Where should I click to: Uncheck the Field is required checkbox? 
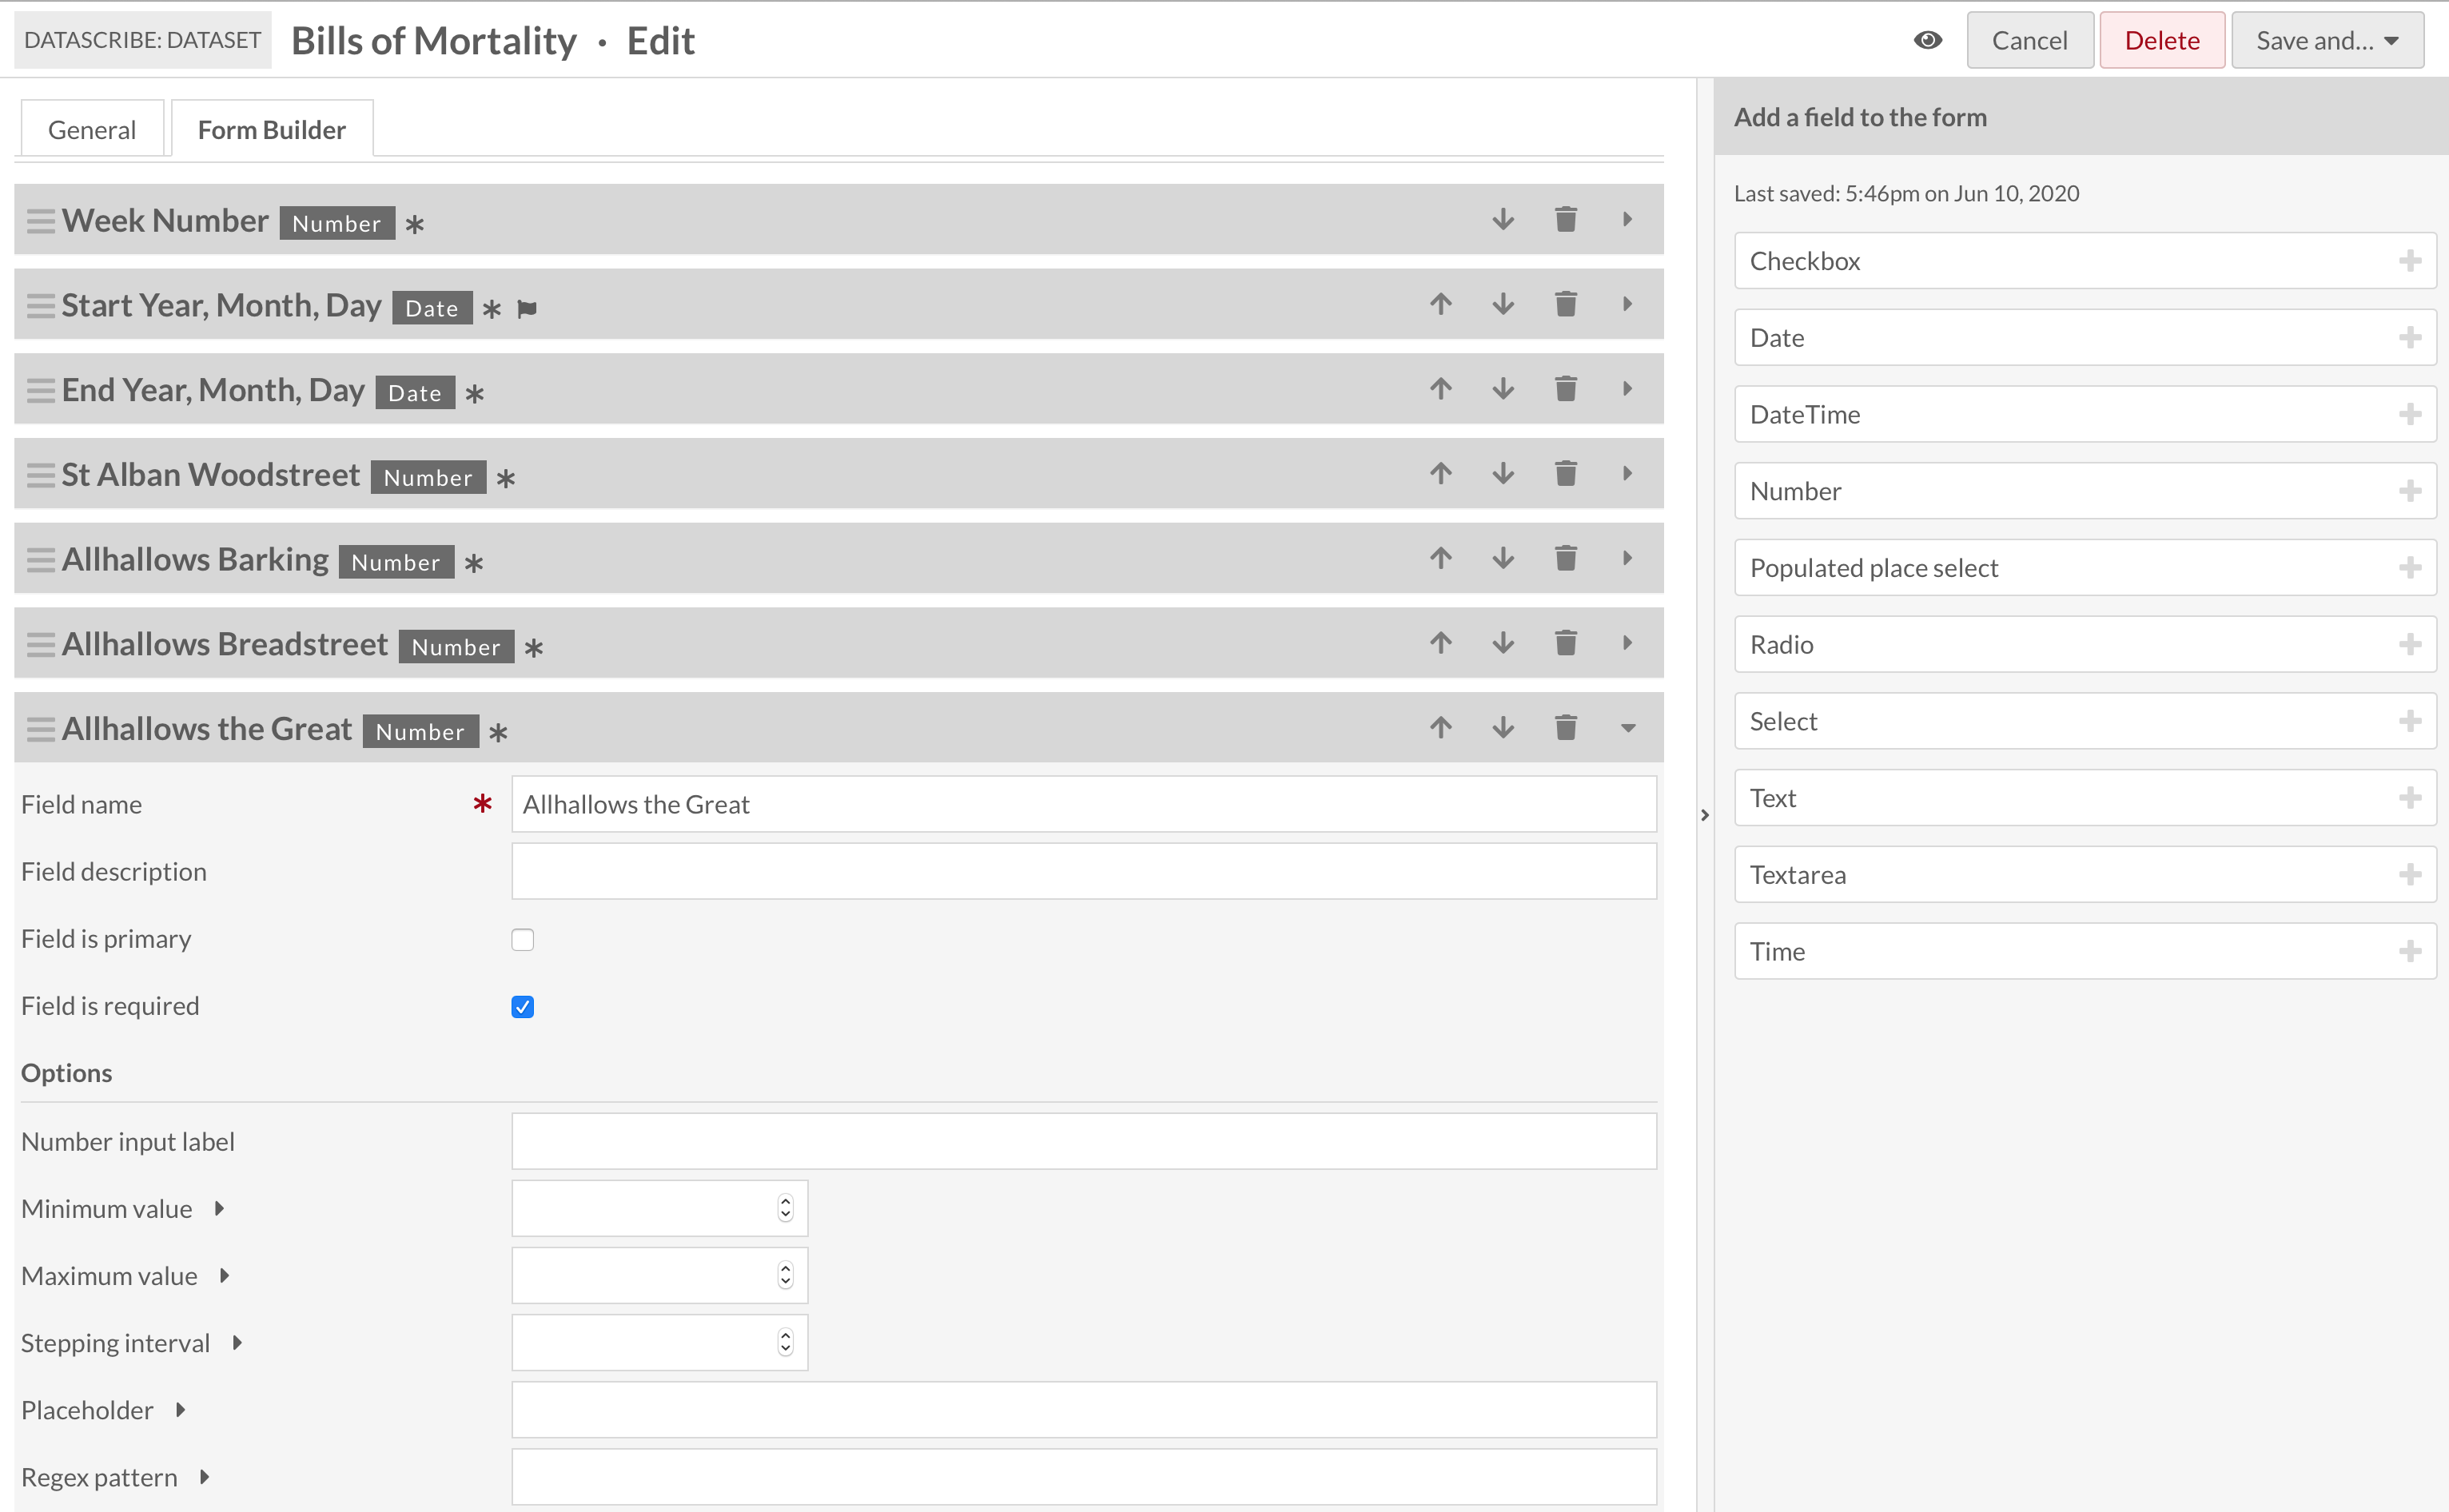(x=522, y=1006)
